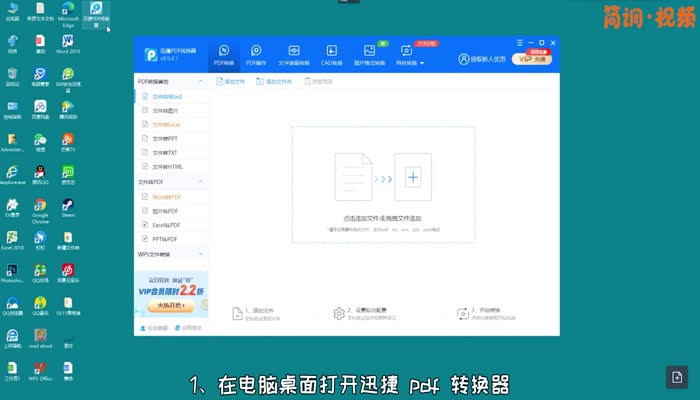The image size is (700, 400).
Task: Select the 网易云音乐 desktop icon
Action: (x=68, y=273)
